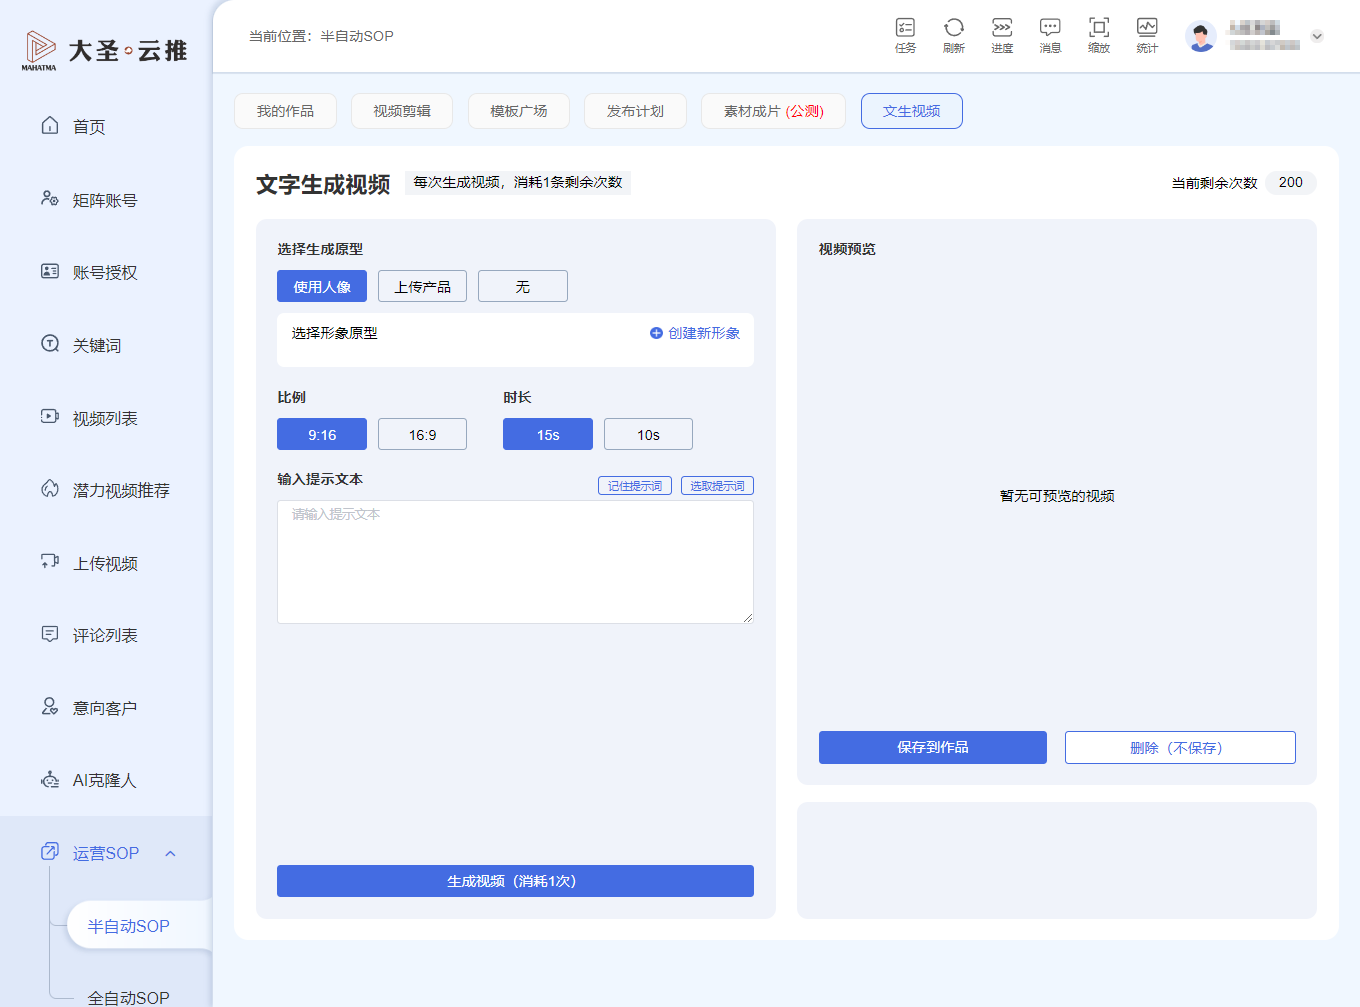Open the 进度 progress icon
Viewport: 1360px width, 1007px height.
1002,35
